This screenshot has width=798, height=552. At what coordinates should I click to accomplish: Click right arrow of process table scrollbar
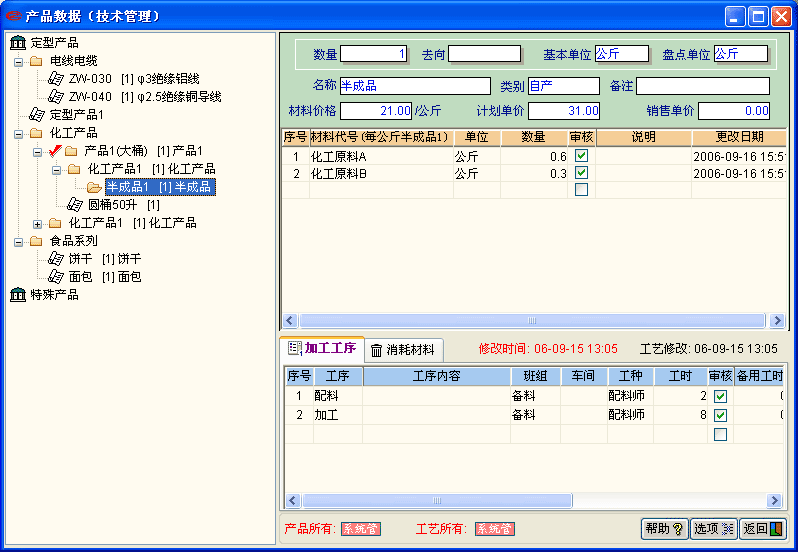pos(774,501)
